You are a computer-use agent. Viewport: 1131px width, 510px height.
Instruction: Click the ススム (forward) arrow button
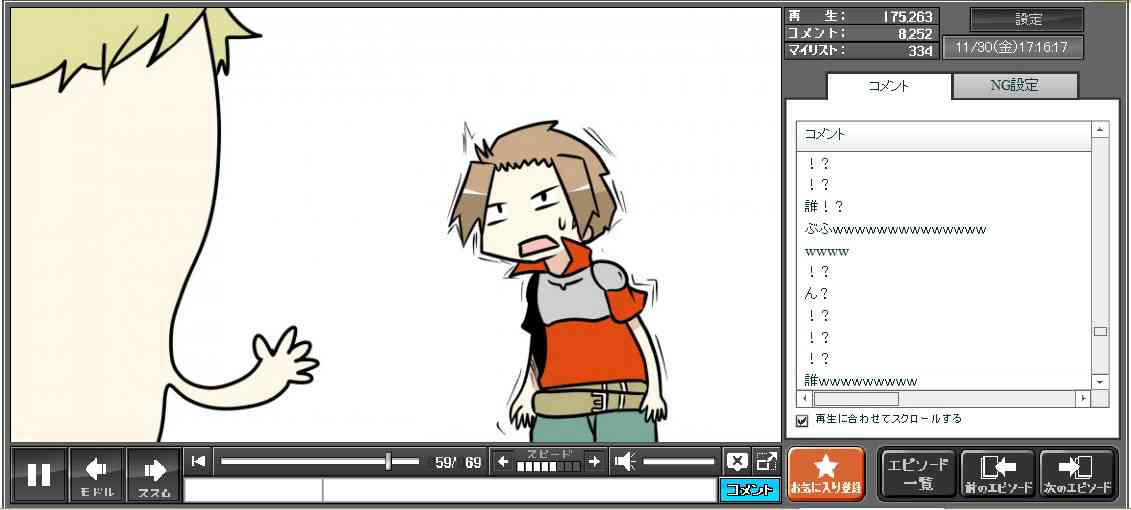click(x=154, y=474)
